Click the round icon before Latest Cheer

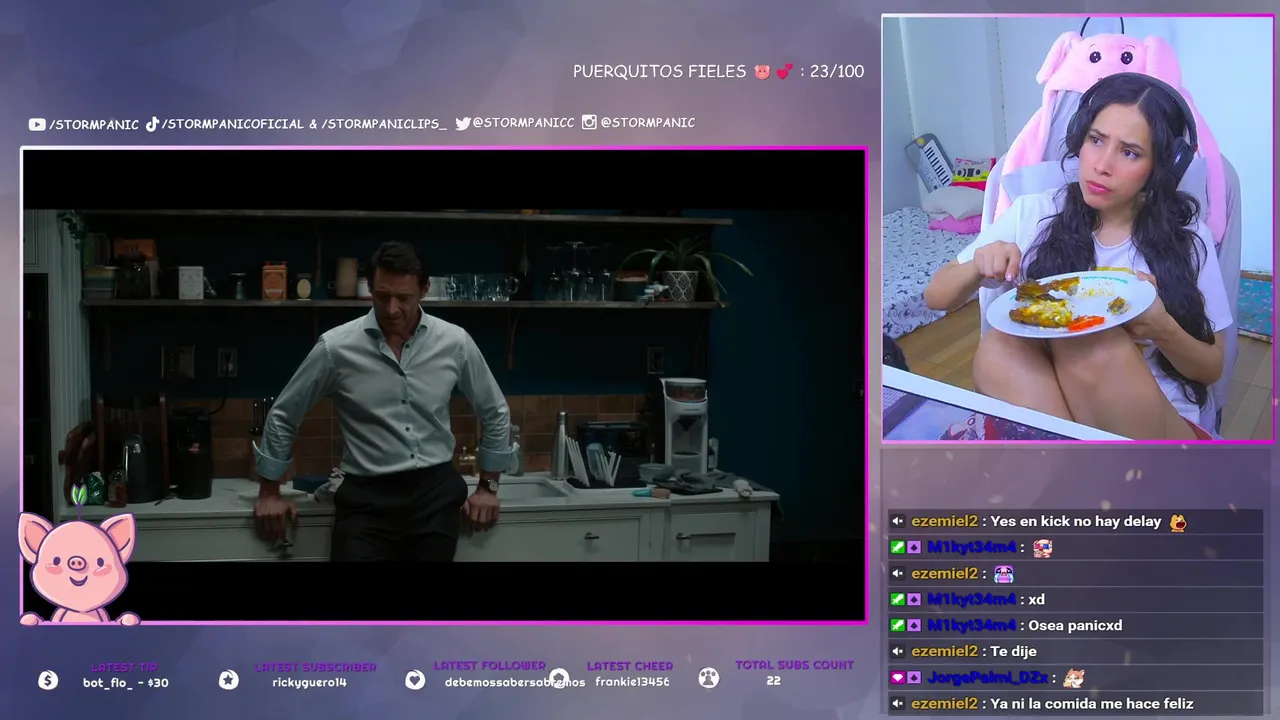(x=559, y=679)
